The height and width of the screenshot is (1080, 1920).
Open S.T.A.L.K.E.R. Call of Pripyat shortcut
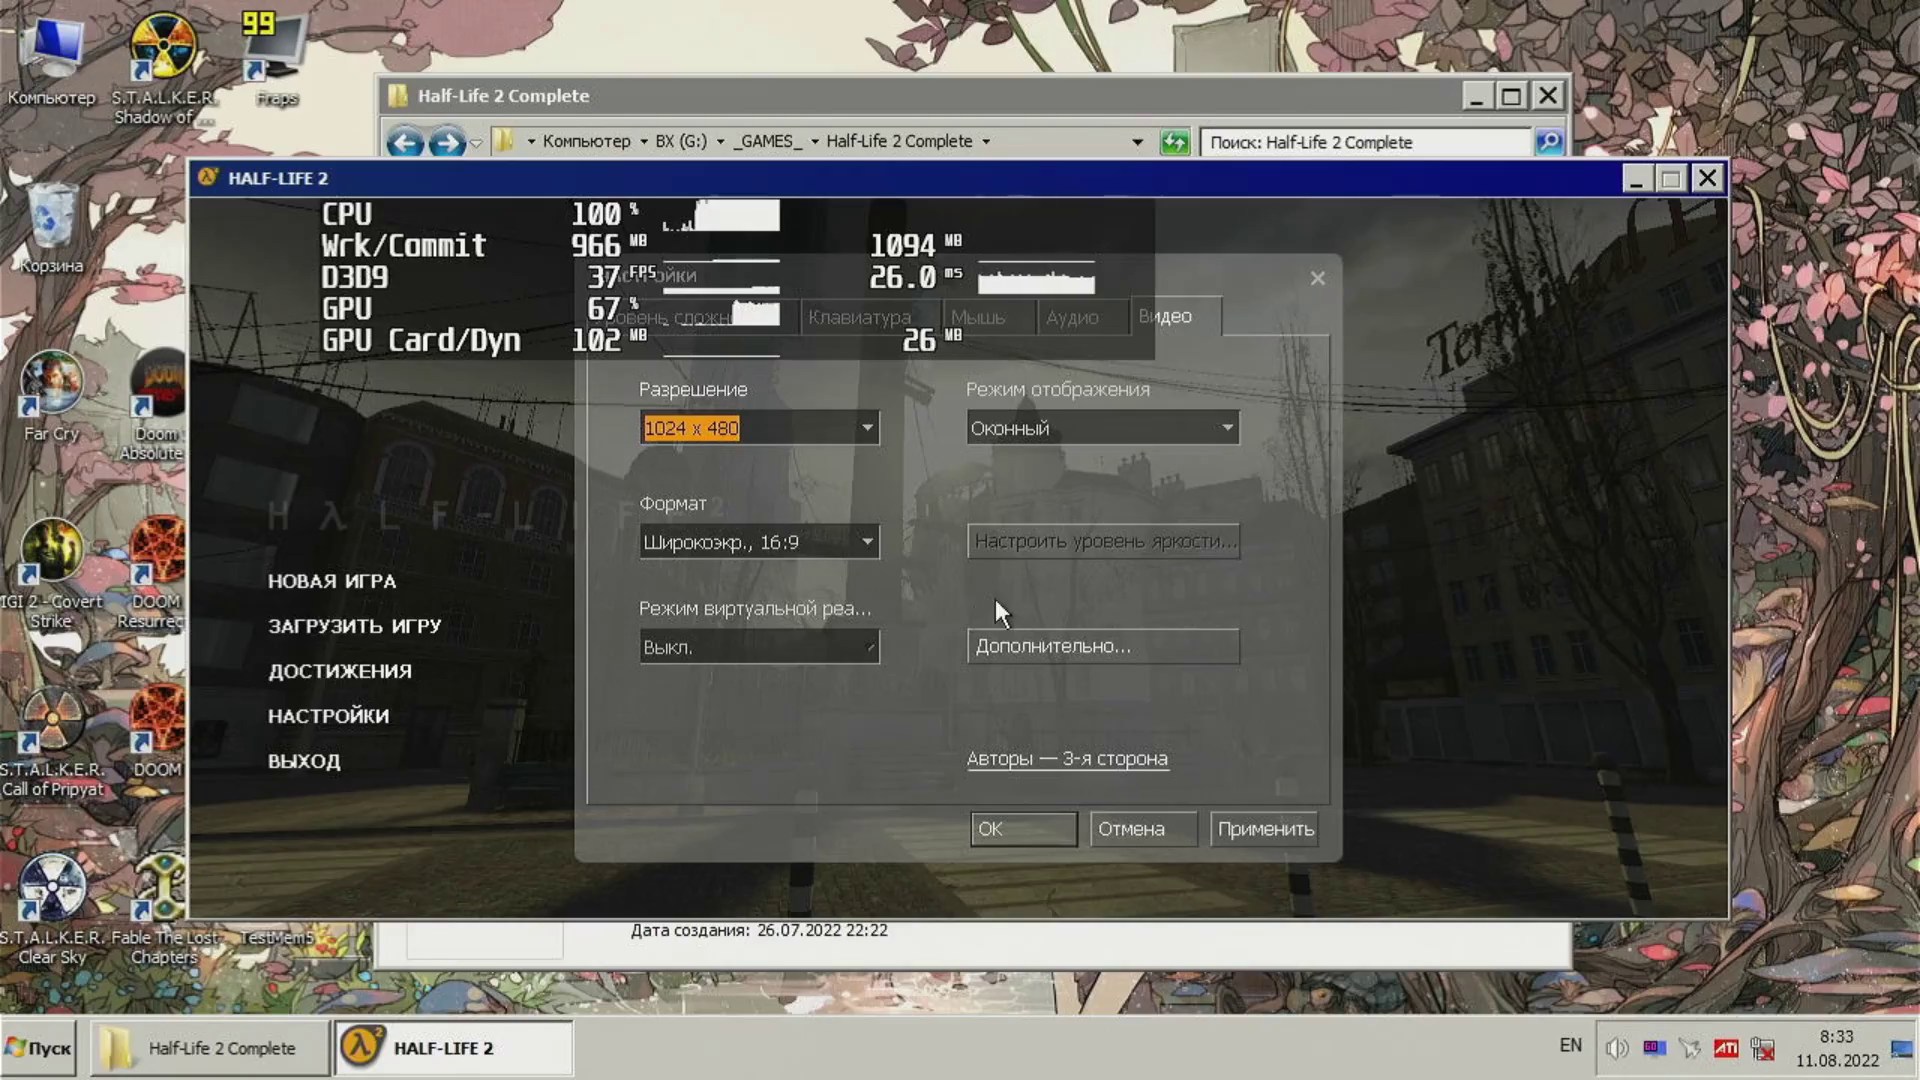(51, 720)
